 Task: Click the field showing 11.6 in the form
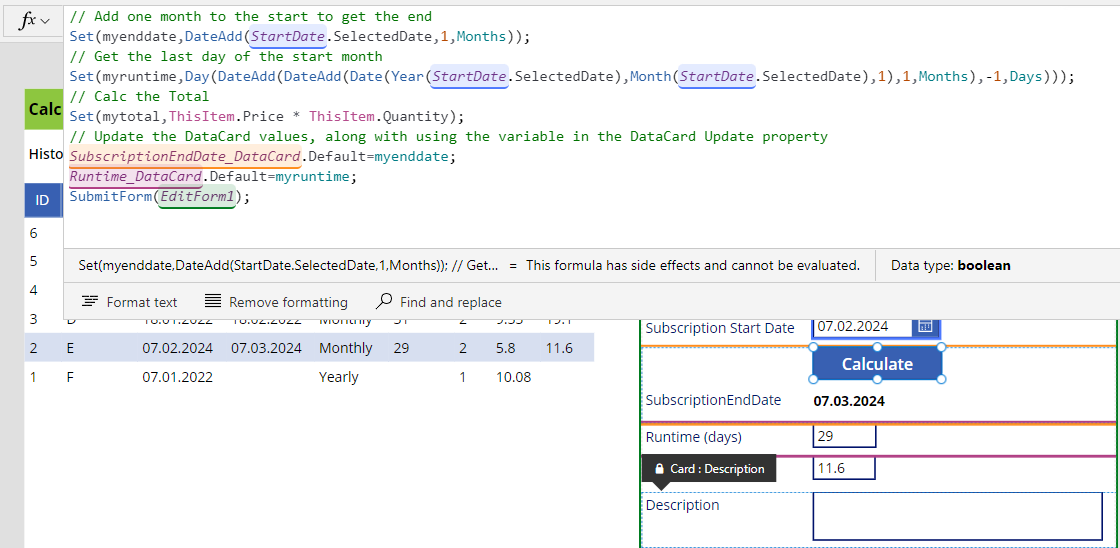[x=844, y=468]
